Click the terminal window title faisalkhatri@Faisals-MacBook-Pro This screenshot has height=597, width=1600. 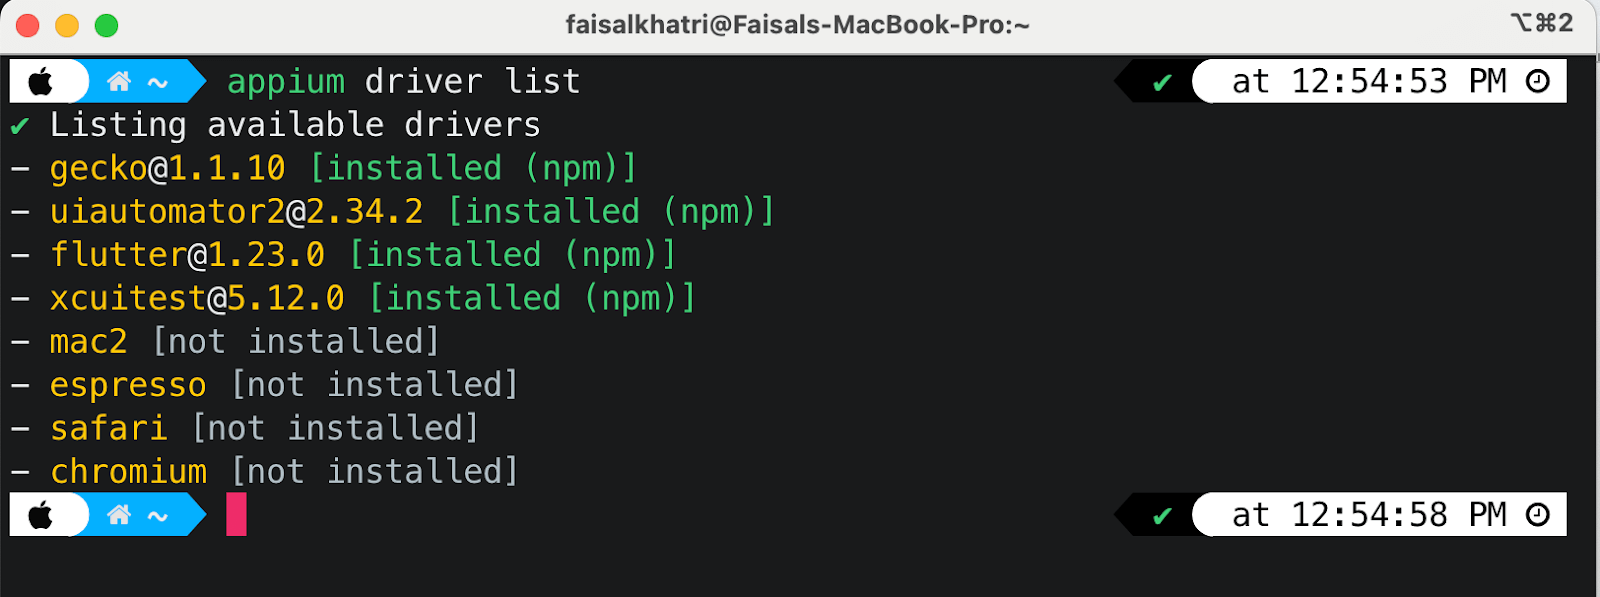click(795, 24)
